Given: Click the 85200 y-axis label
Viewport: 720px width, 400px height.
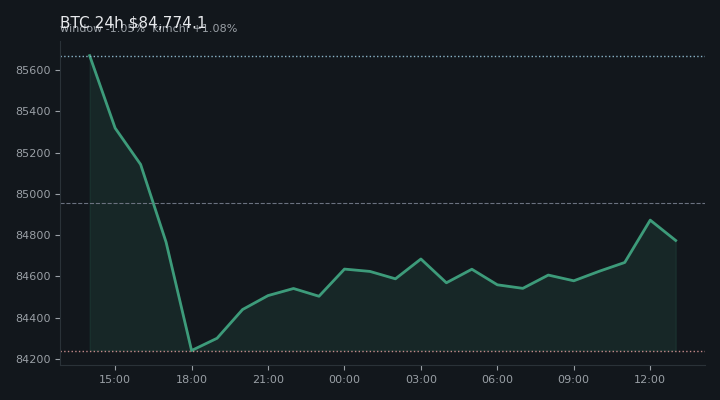Looking at the screenshot, I should tap(33, 153).
